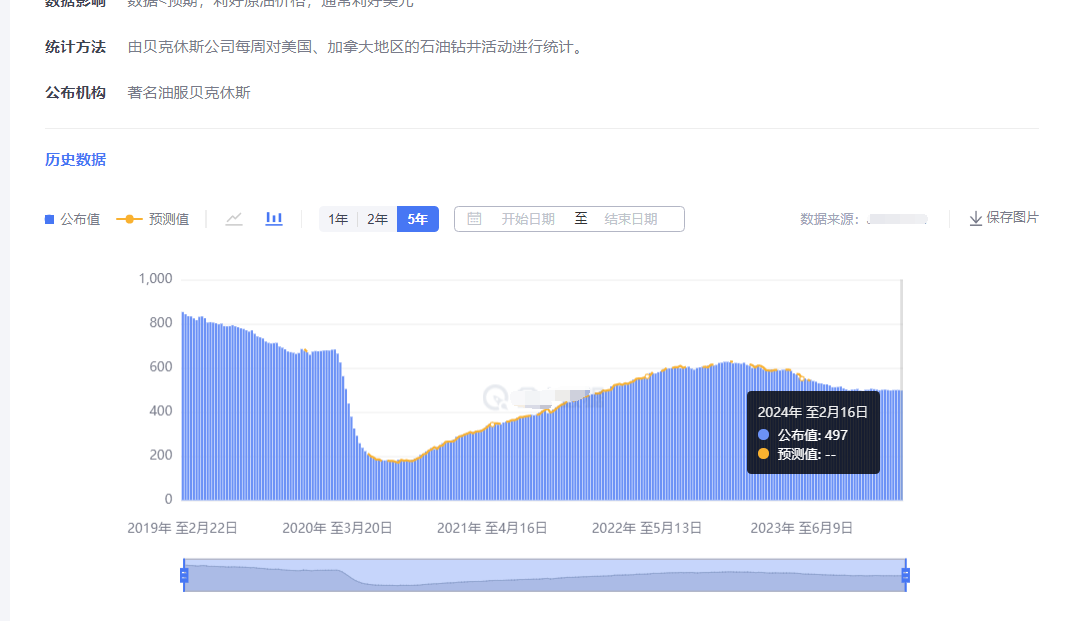Switch to the 1年 time range tab
1070x621 pixels.
click(x=338, y=218)
